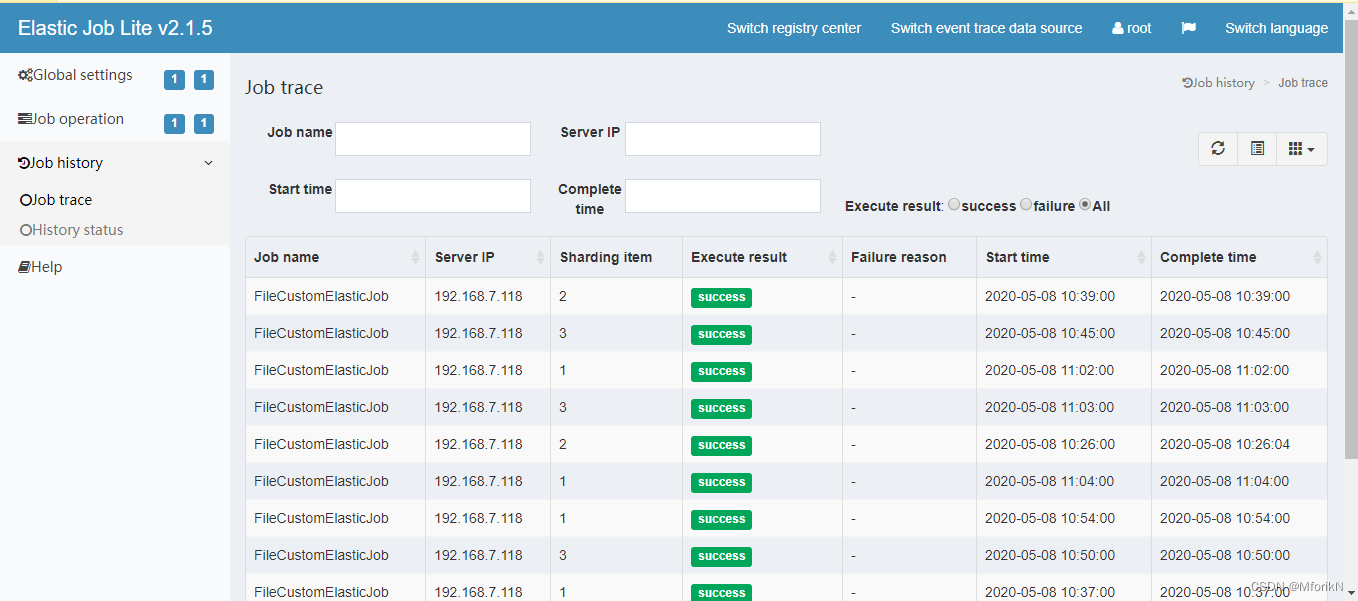Click the Sharding item column header
This screenshot has height=601, width=1358.
click(x=616, y=257)
